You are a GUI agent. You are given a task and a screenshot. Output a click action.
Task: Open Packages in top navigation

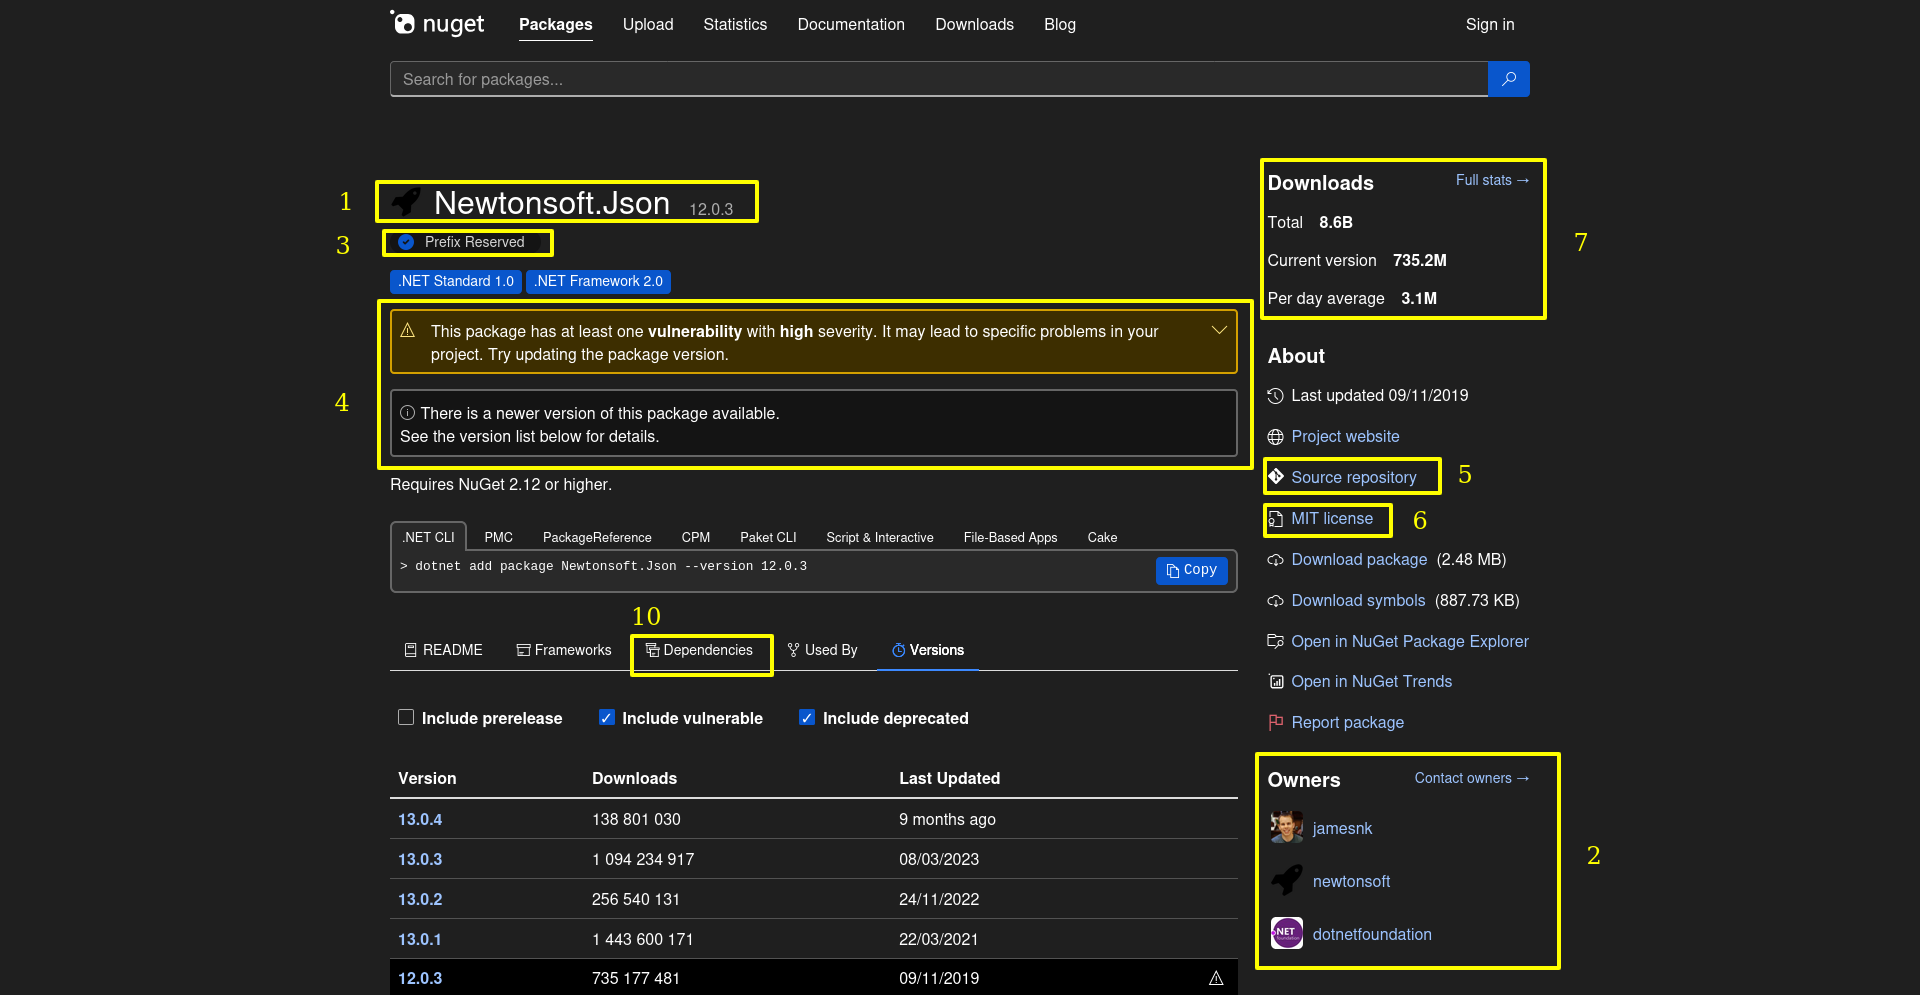coord(555,24)
